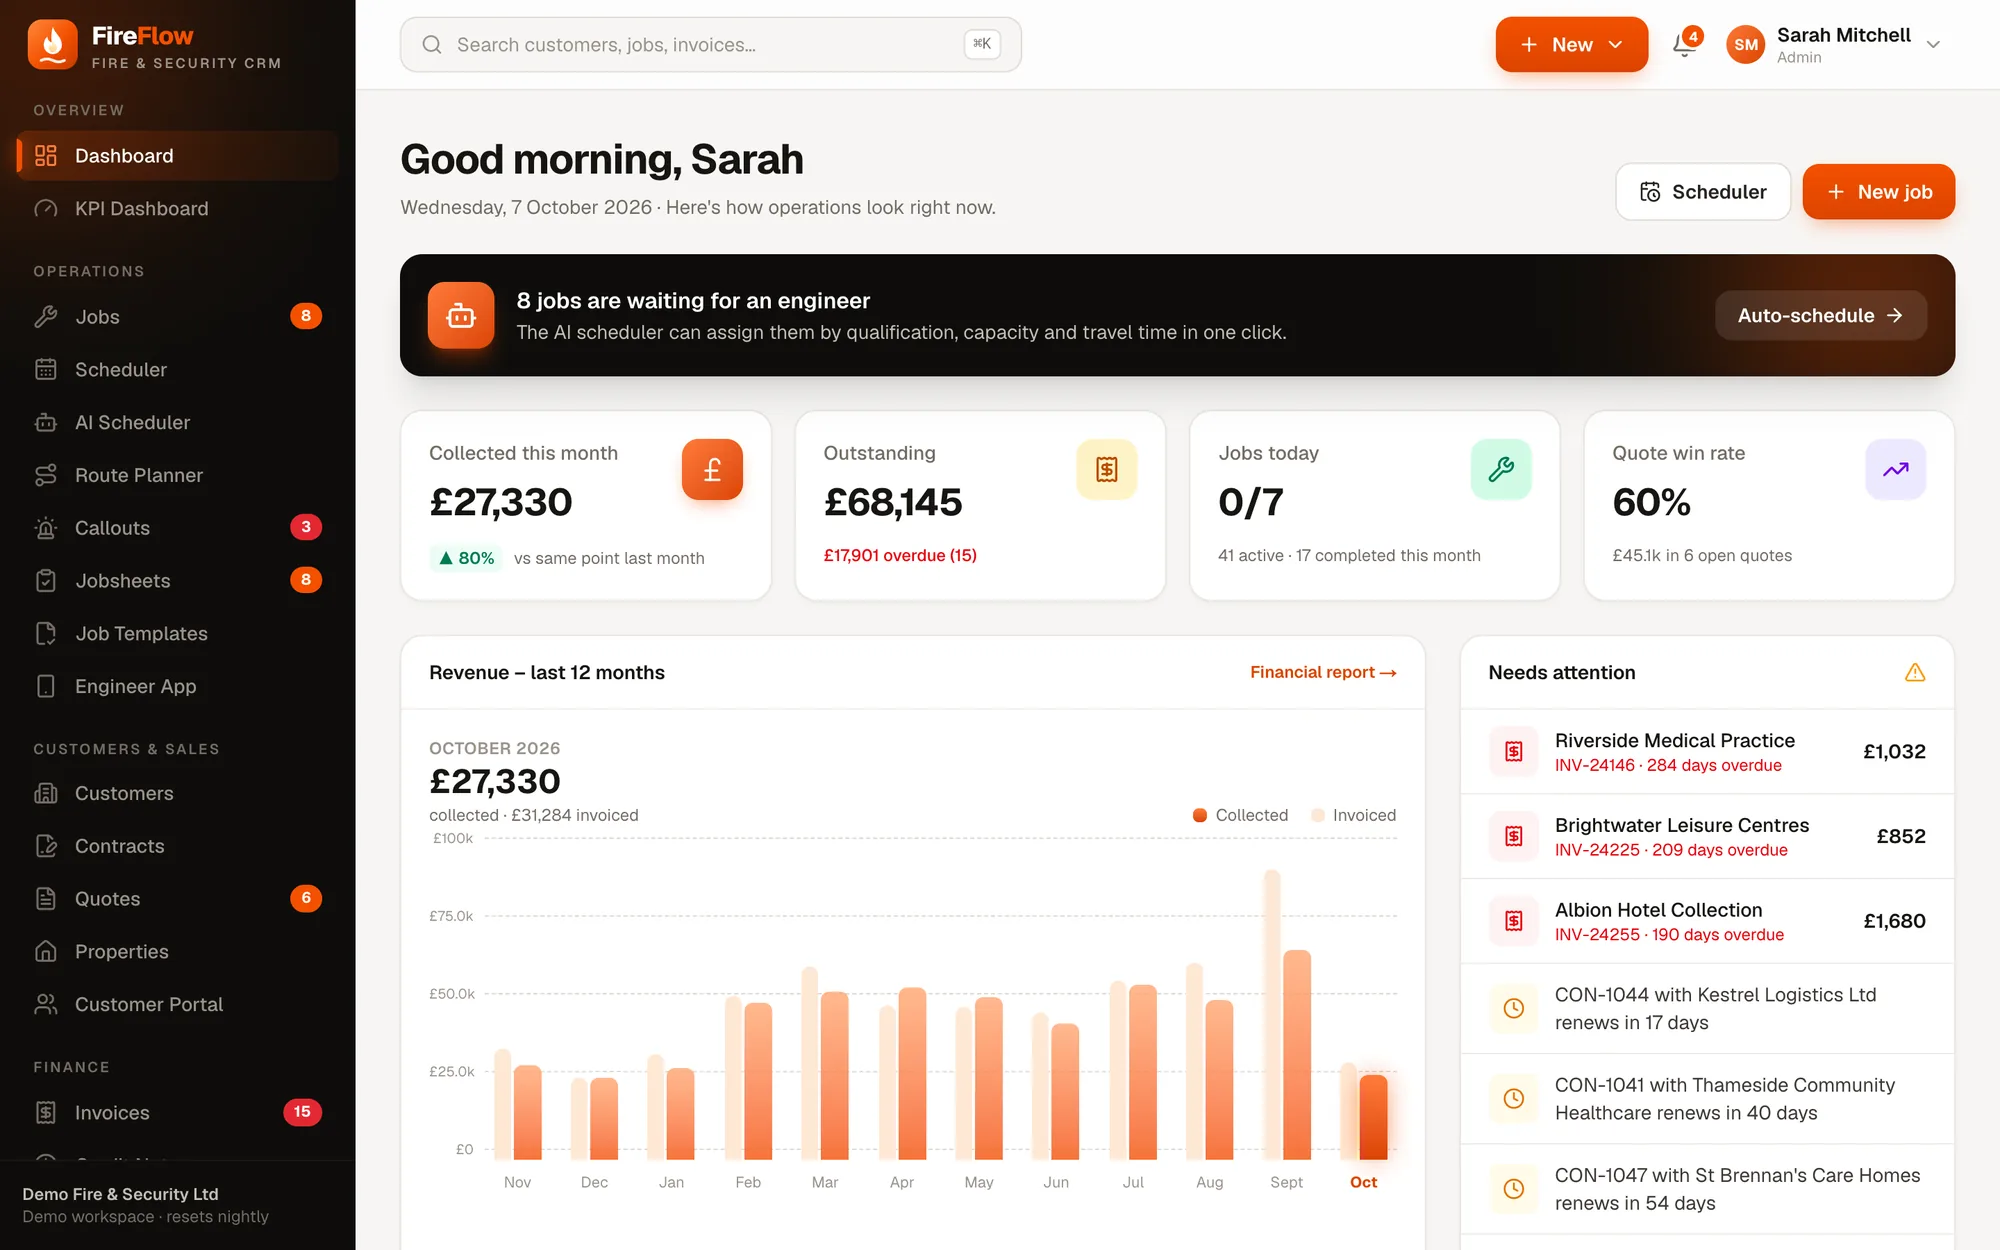Click the KPI Dashboard gauge icon

click(46, 209)
